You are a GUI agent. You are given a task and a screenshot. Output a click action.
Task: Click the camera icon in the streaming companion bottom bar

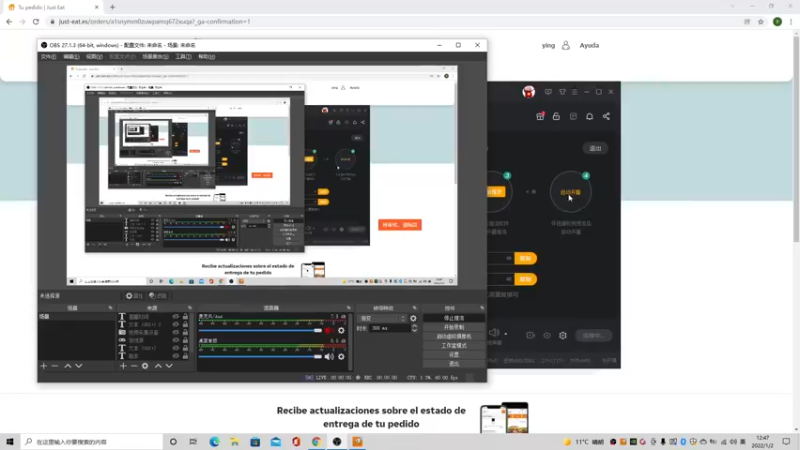[531, 335]
